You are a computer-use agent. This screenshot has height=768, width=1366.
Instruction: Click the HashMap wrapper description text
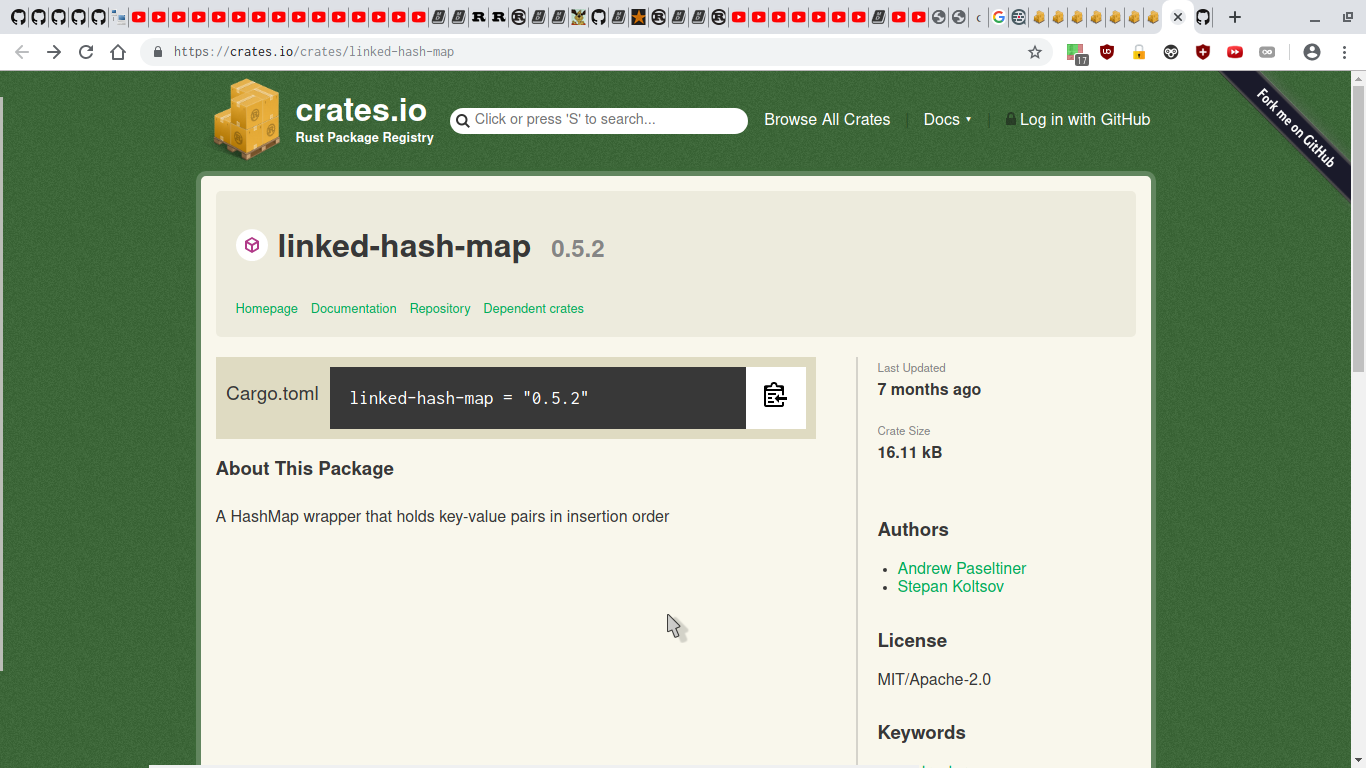pyautogui.click(x=442, y=516)
